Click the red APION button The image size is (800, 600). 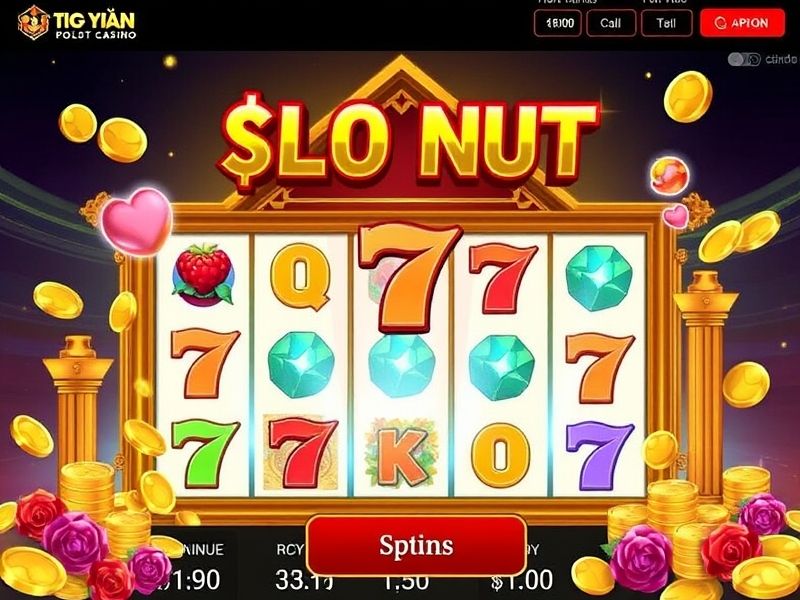tap(742, 23)
